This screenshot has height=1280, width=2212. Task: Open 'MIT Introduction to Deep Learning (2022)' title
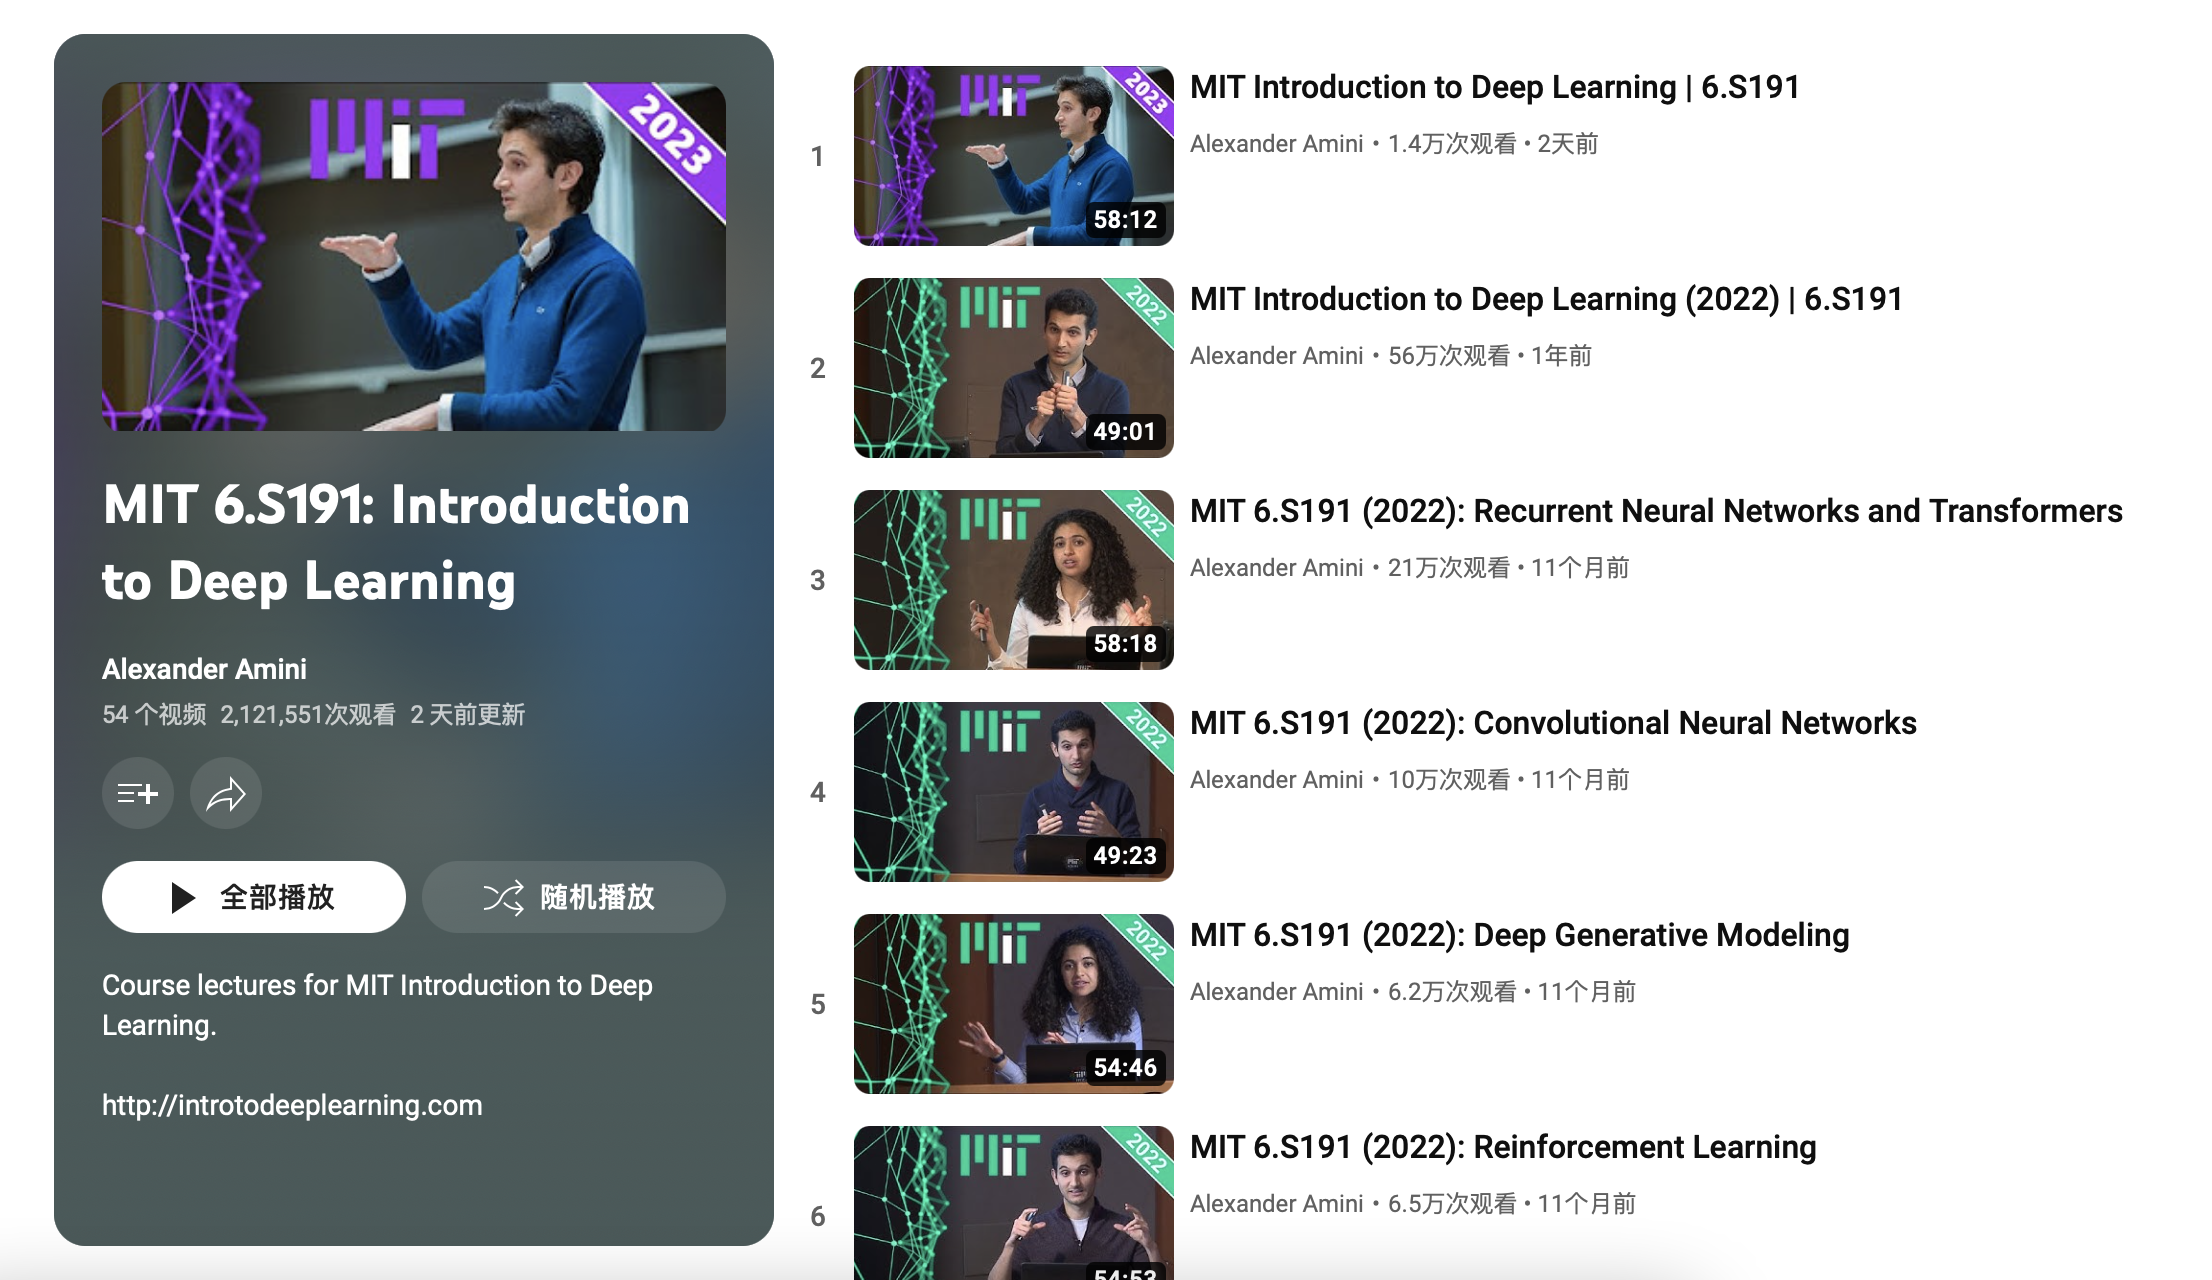click(x=1546, y=299)
